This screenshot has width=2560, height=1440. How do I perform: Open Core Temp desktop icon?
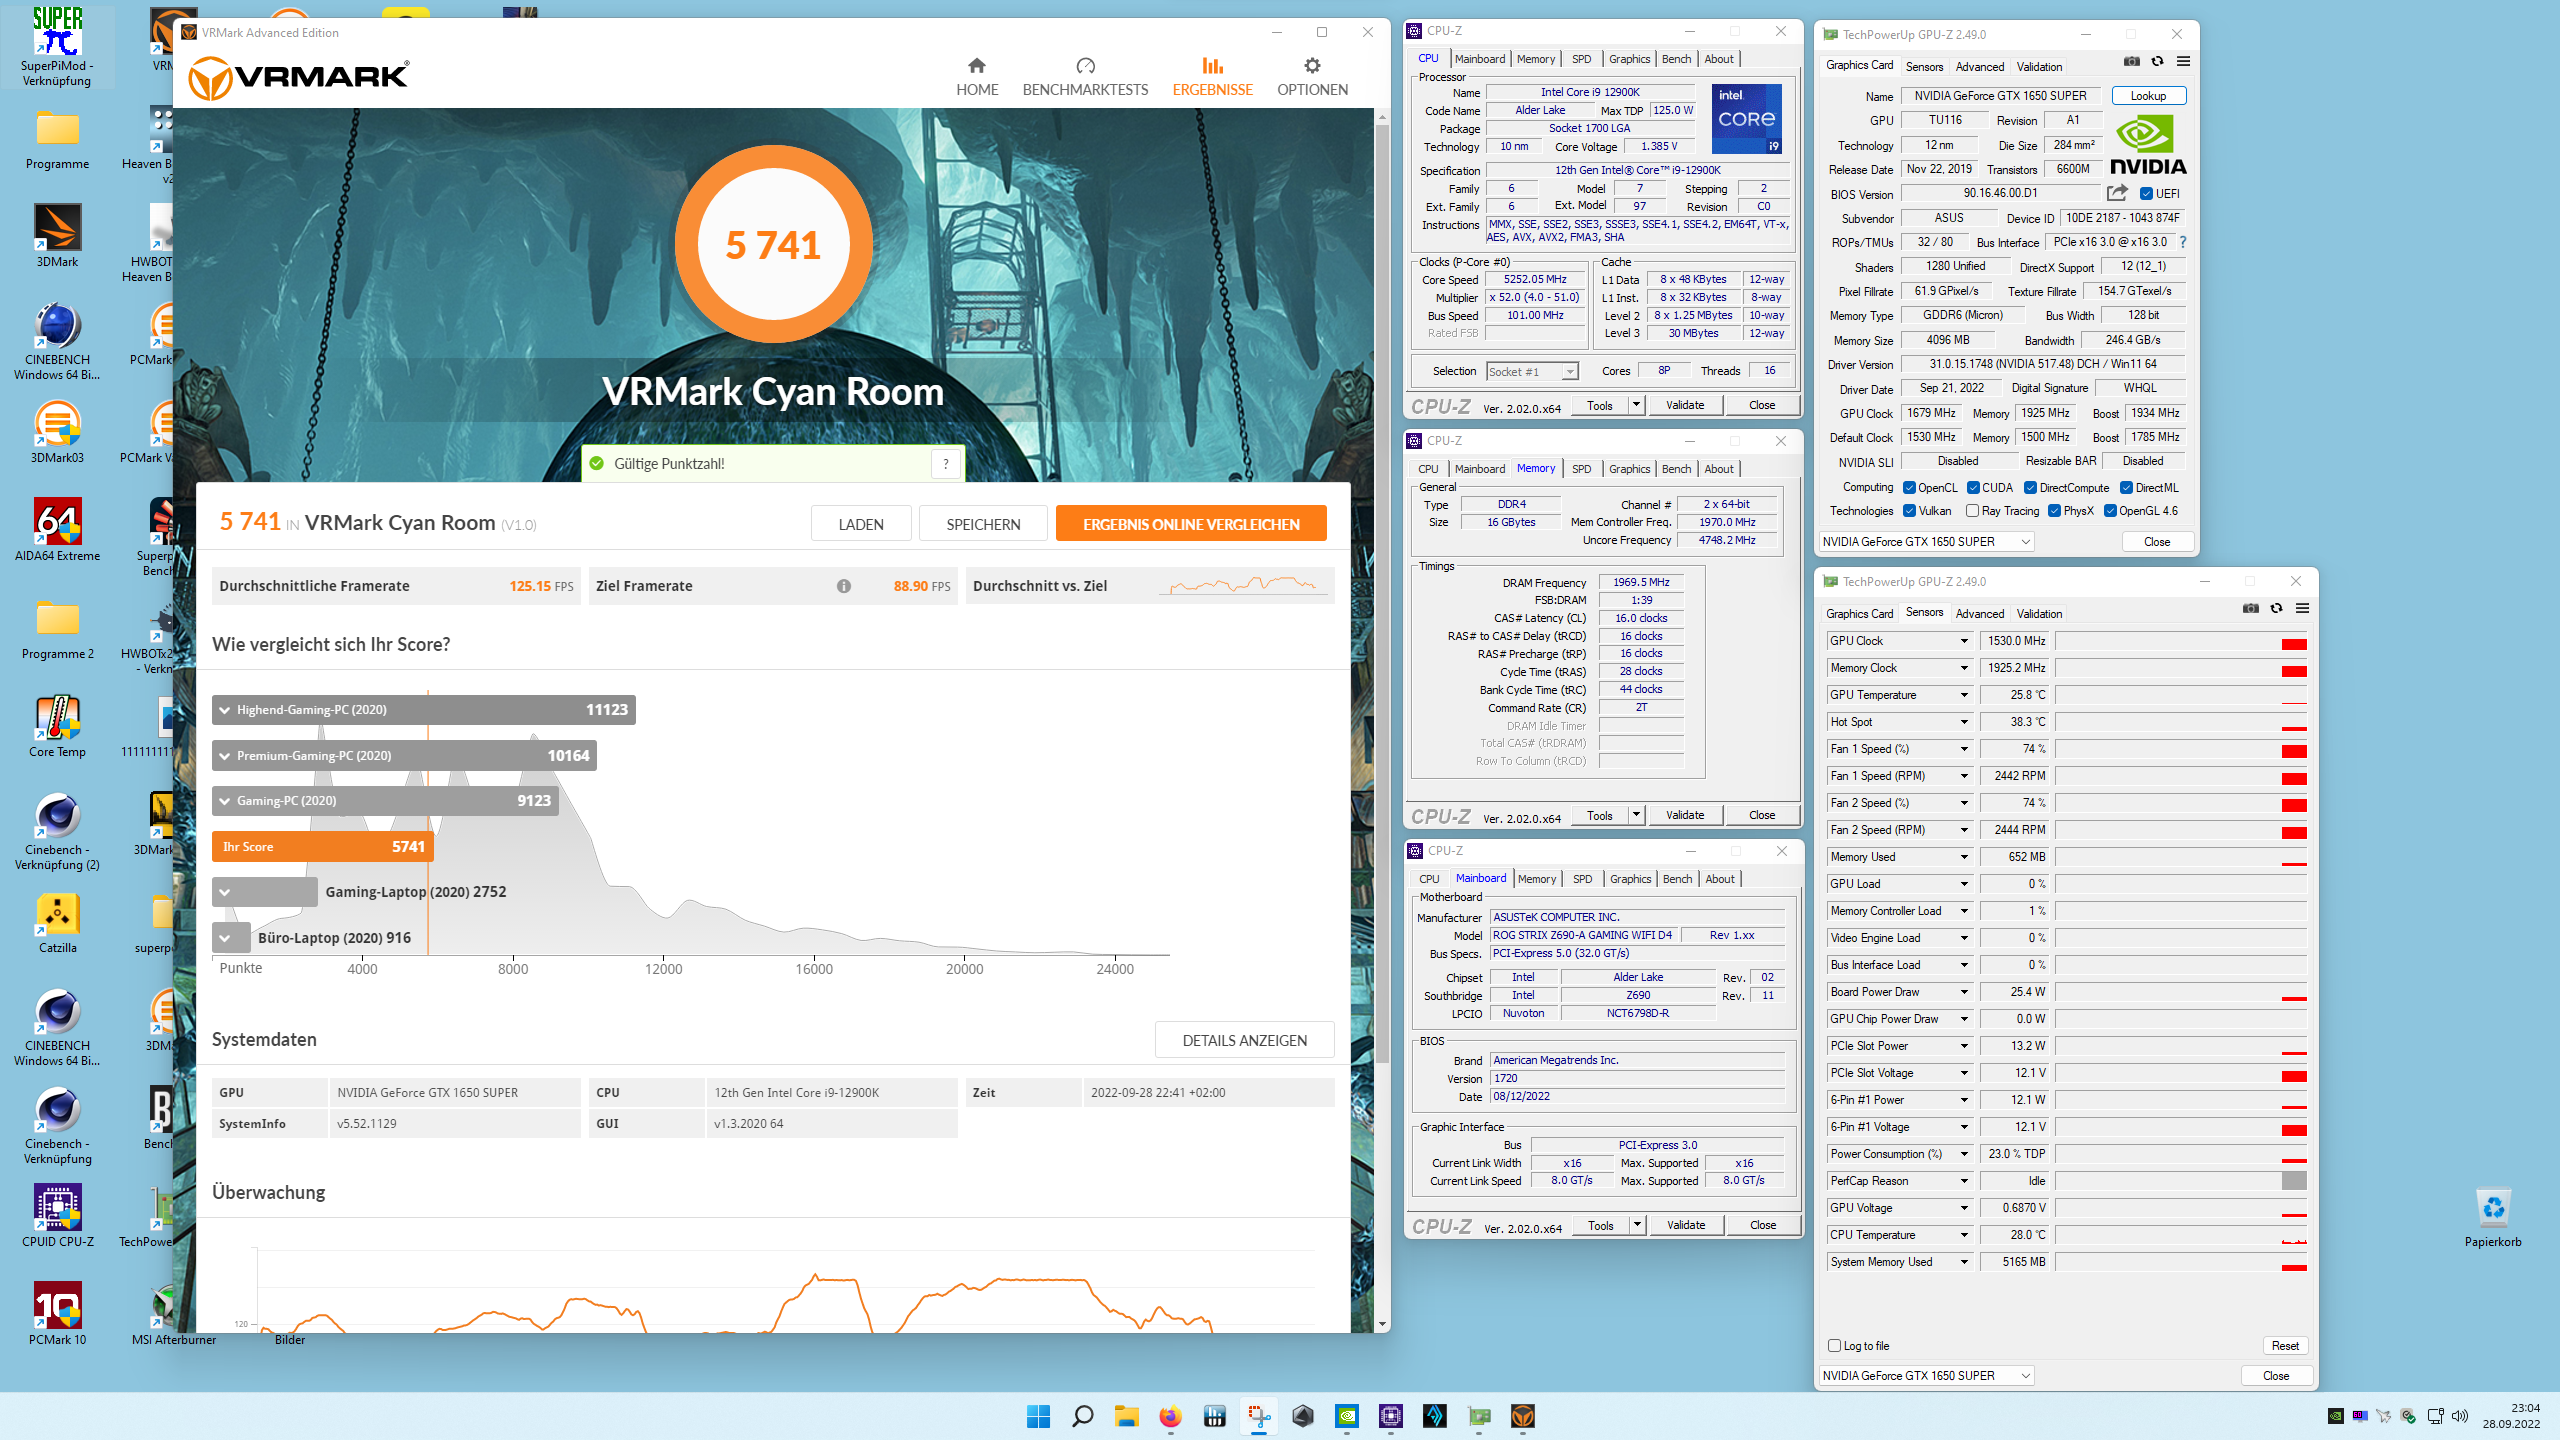tap(57, 726)
